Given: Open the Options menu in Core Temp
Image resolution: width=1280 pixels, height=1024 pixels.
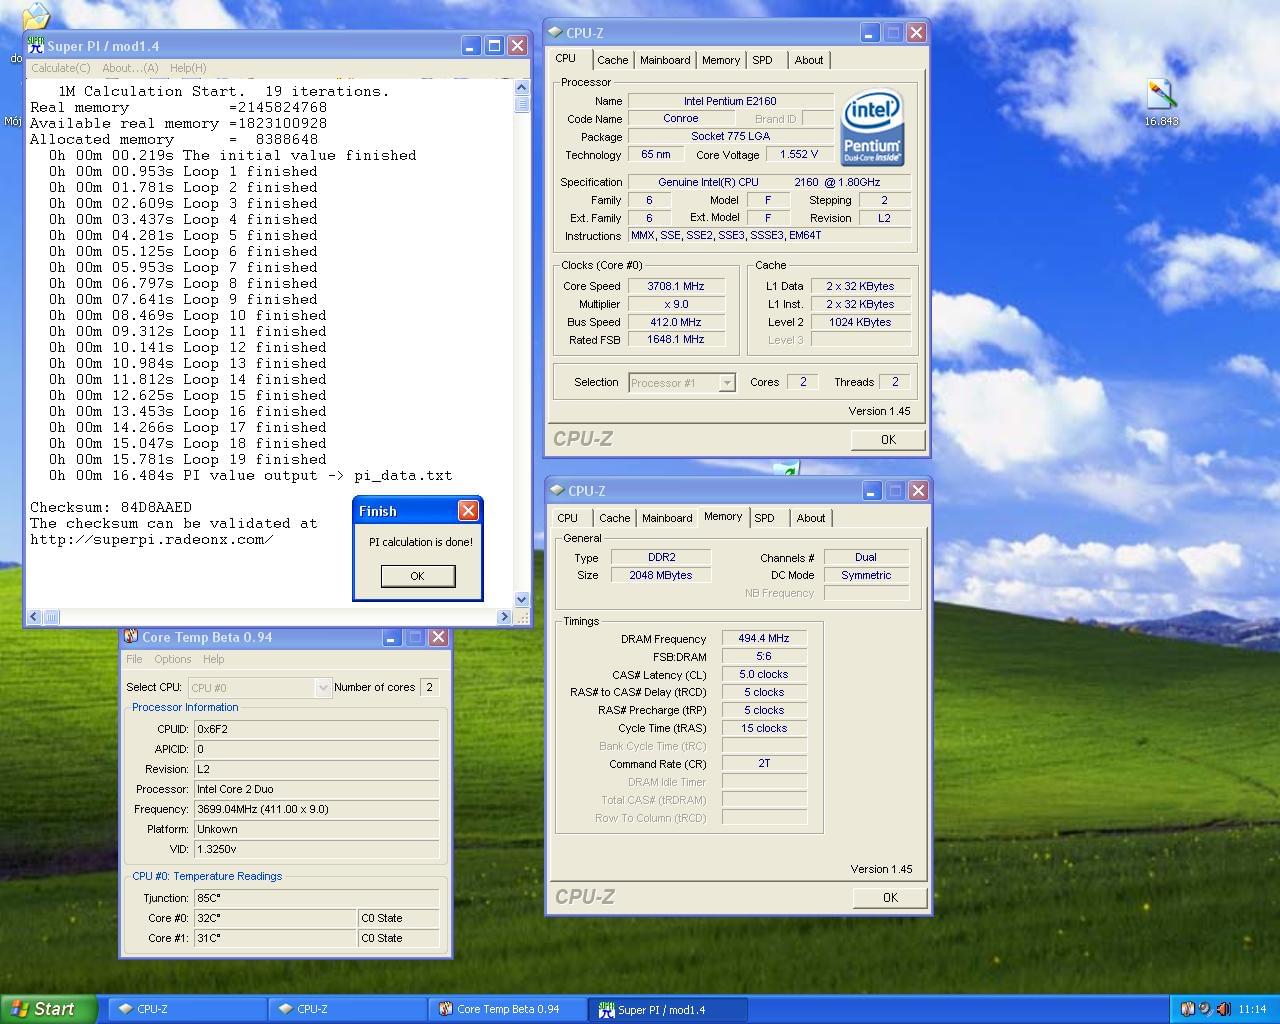Looking at the screenshot, I should 172,659.
